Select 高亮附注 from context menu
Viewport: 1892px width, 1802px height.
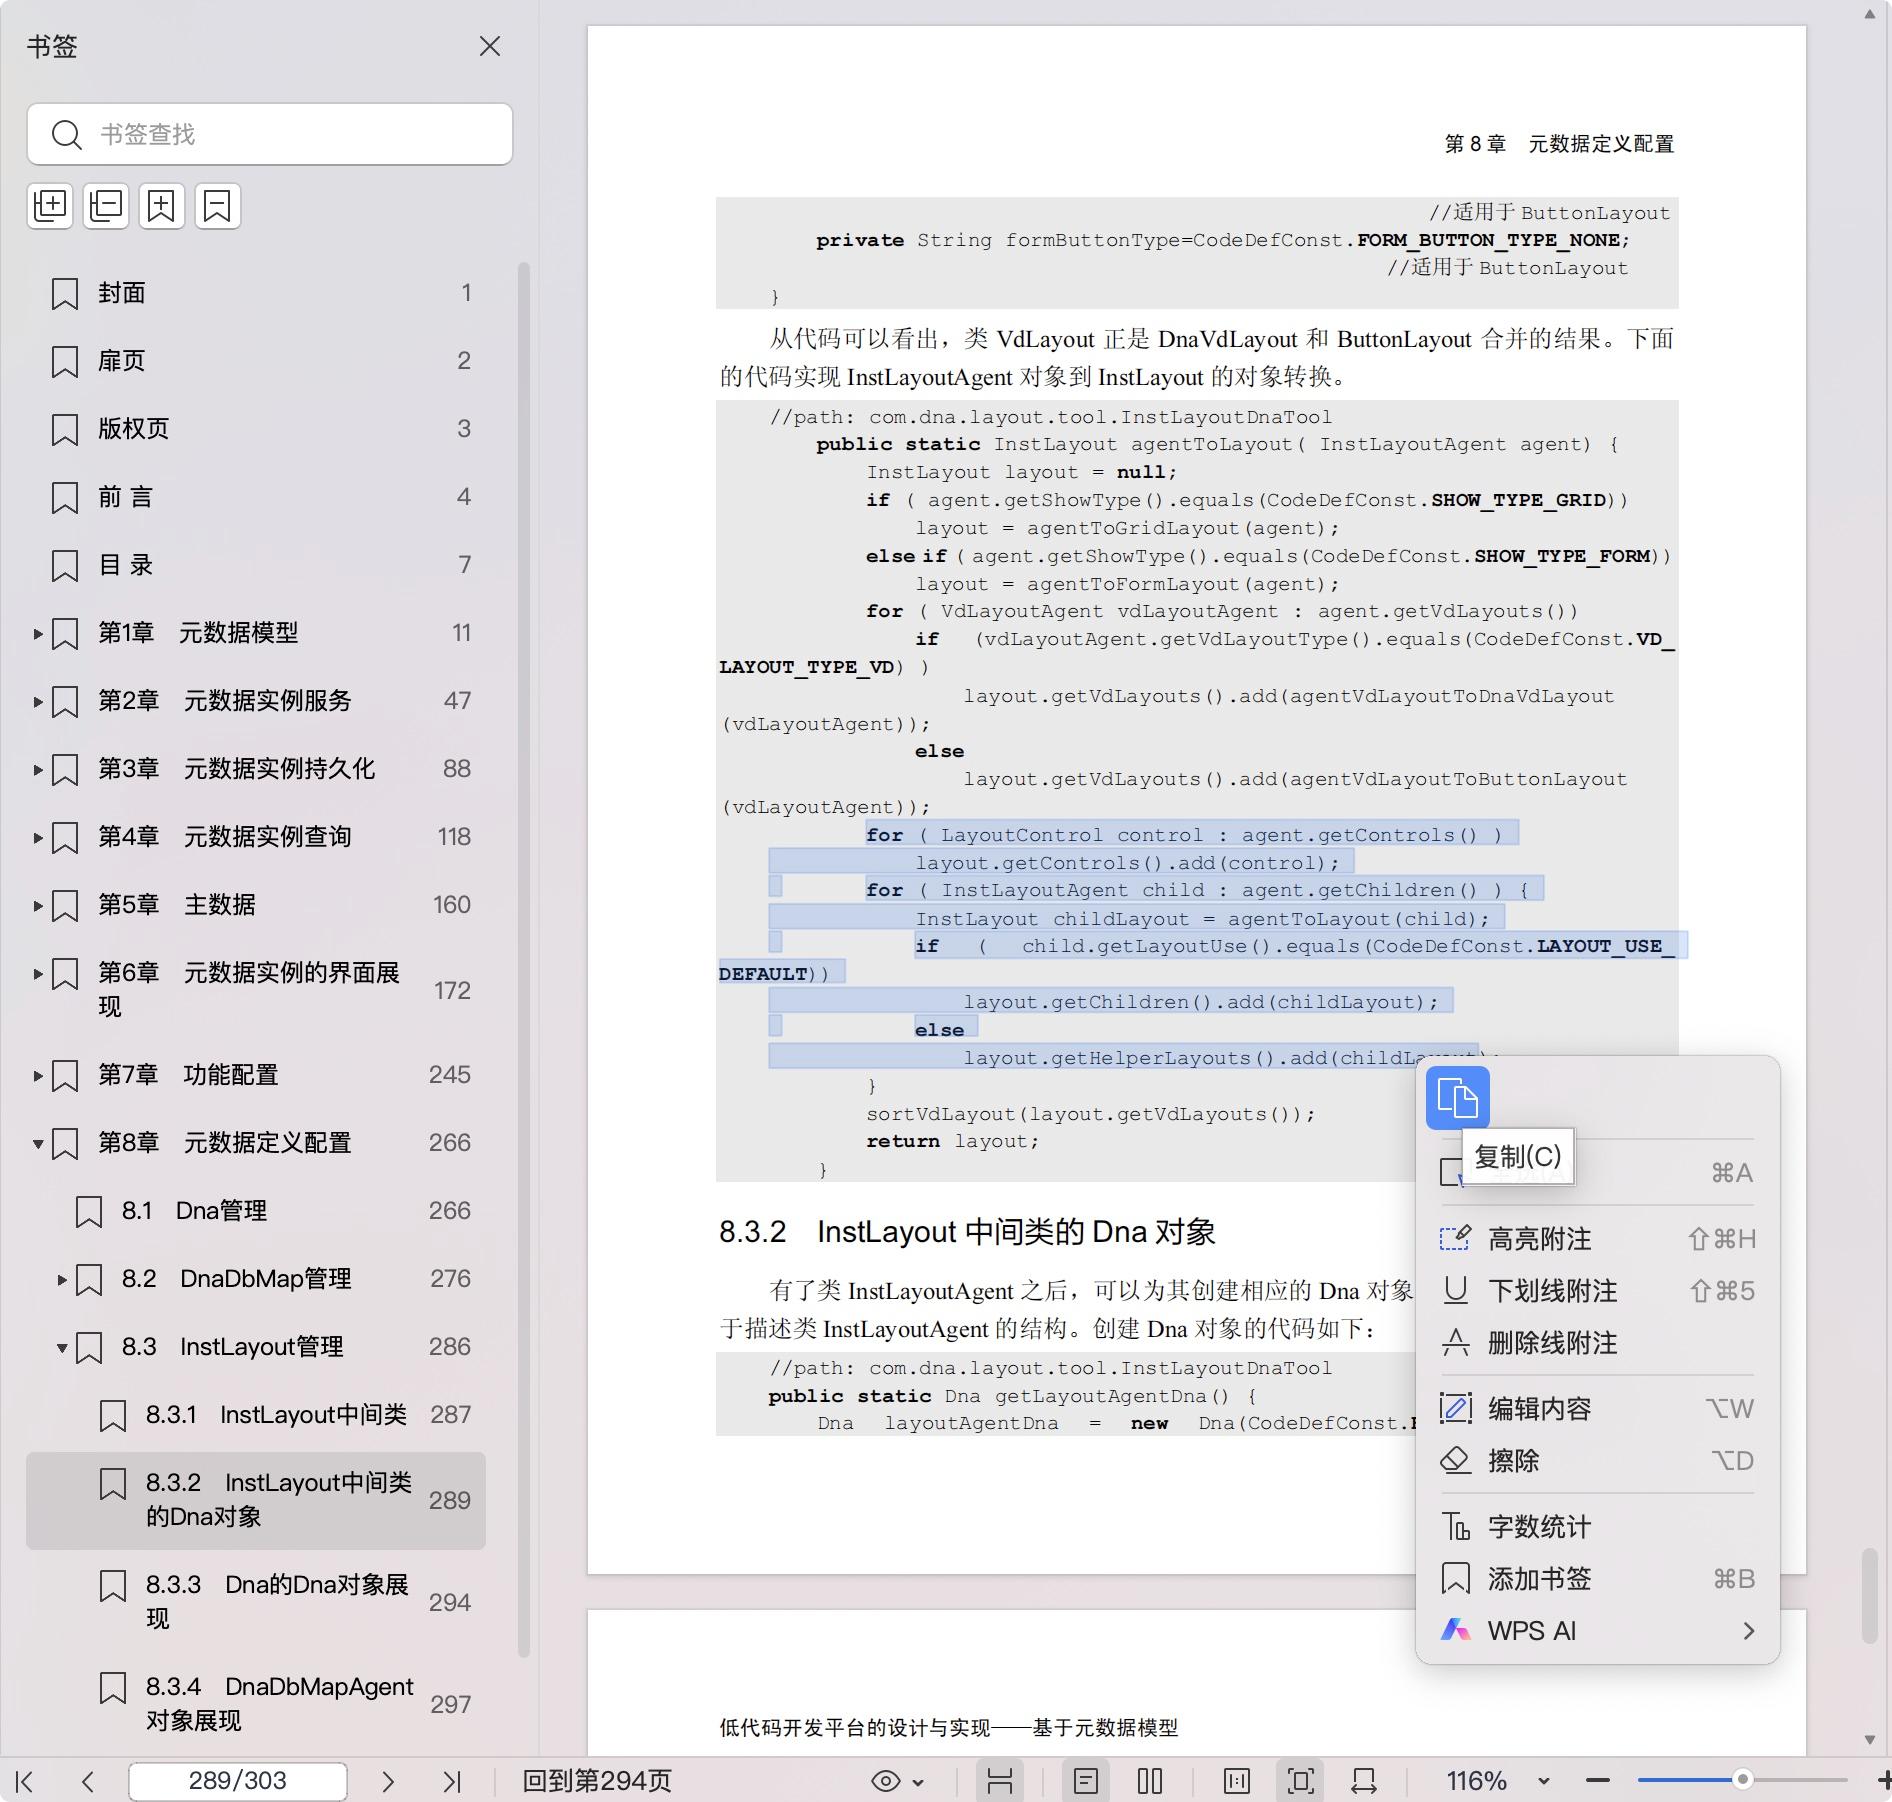pos(1539,1239)
